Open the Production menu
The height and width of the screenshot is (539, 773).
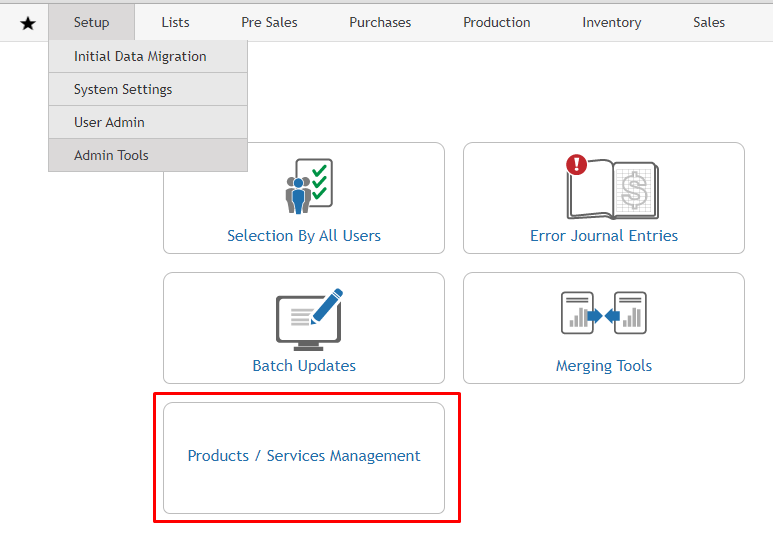(496, 22)
